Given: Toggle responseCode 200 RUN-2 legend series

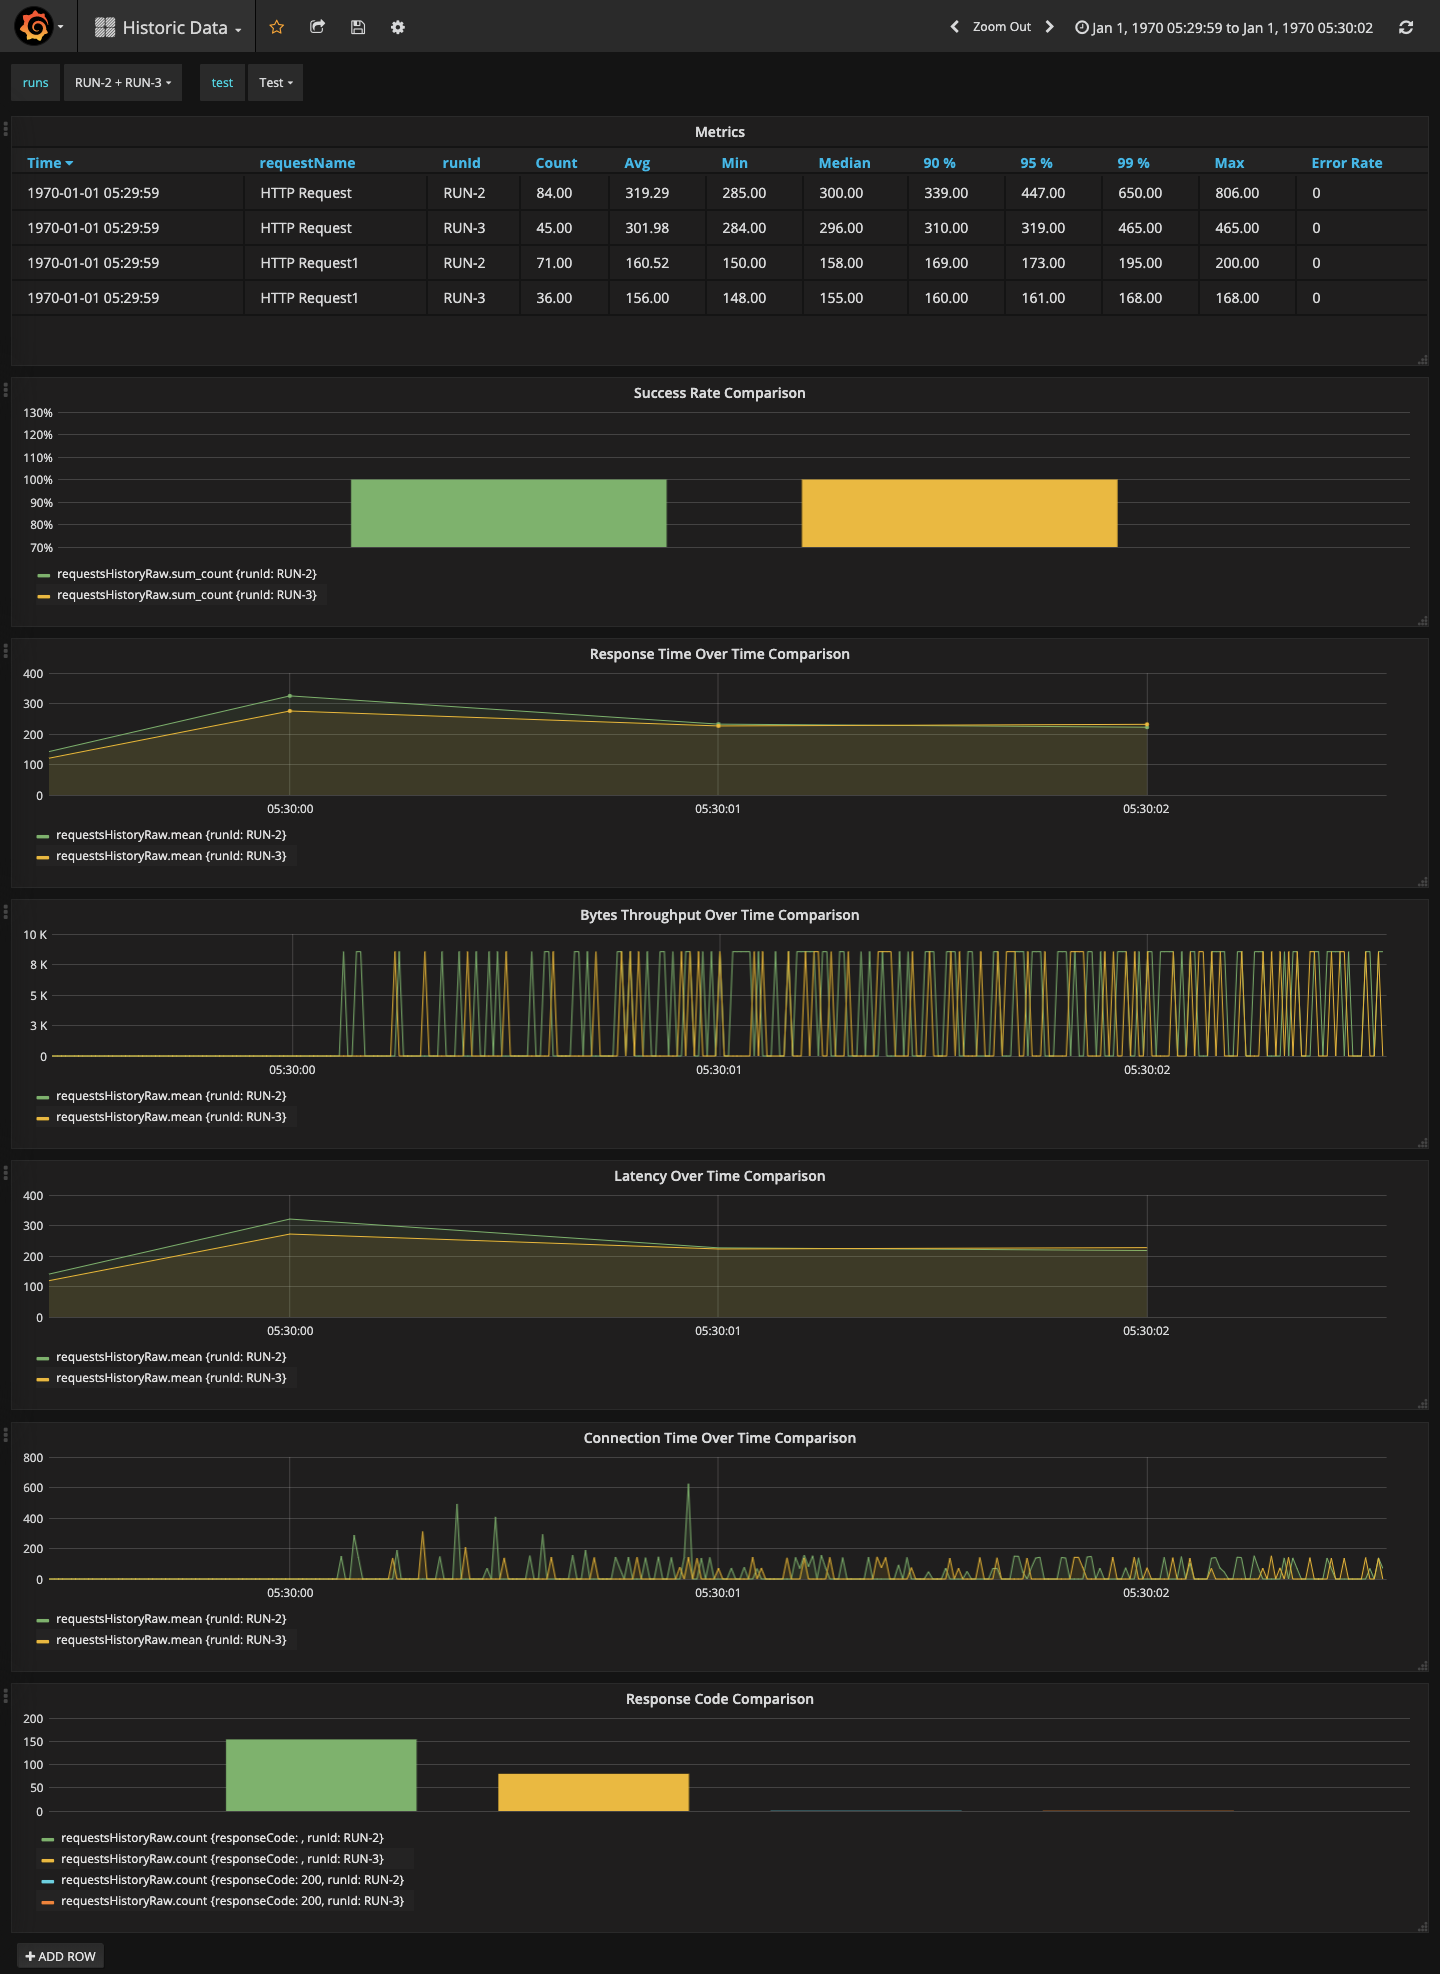Looking at the screenshot, I should [232, 1880].
